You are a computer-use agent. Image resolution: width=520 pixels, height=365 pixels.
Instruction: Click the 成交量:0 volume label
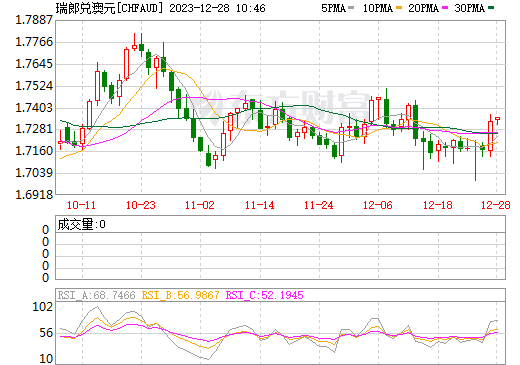click(x=81, y=224)
